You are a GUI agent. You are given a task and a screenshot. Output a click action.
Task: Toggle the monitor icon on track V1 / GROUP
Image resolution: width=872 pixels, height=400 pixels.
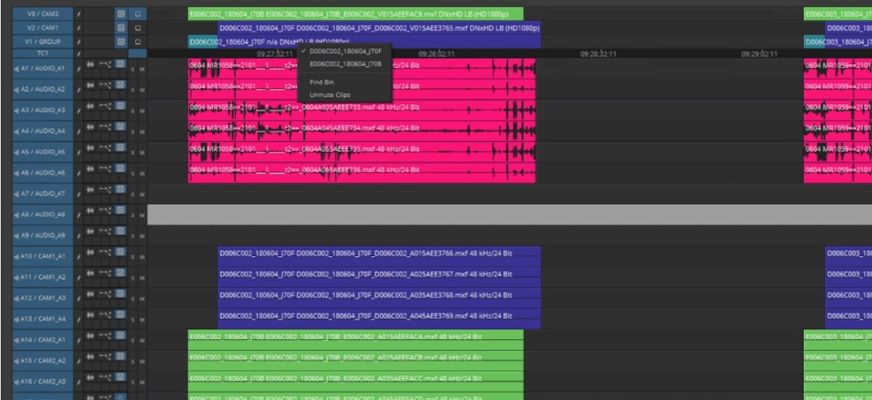coord(137,41)
